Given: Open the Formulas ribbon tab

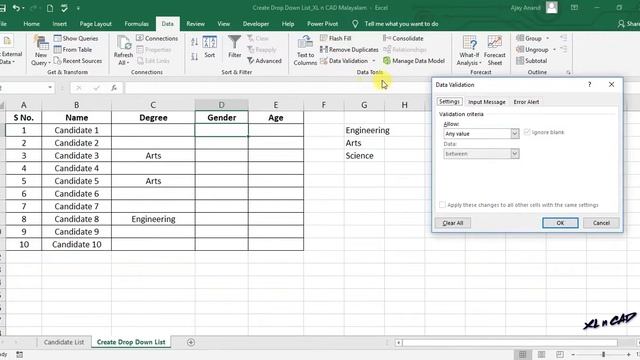Looking at the screenshot, I should (136, 24).
